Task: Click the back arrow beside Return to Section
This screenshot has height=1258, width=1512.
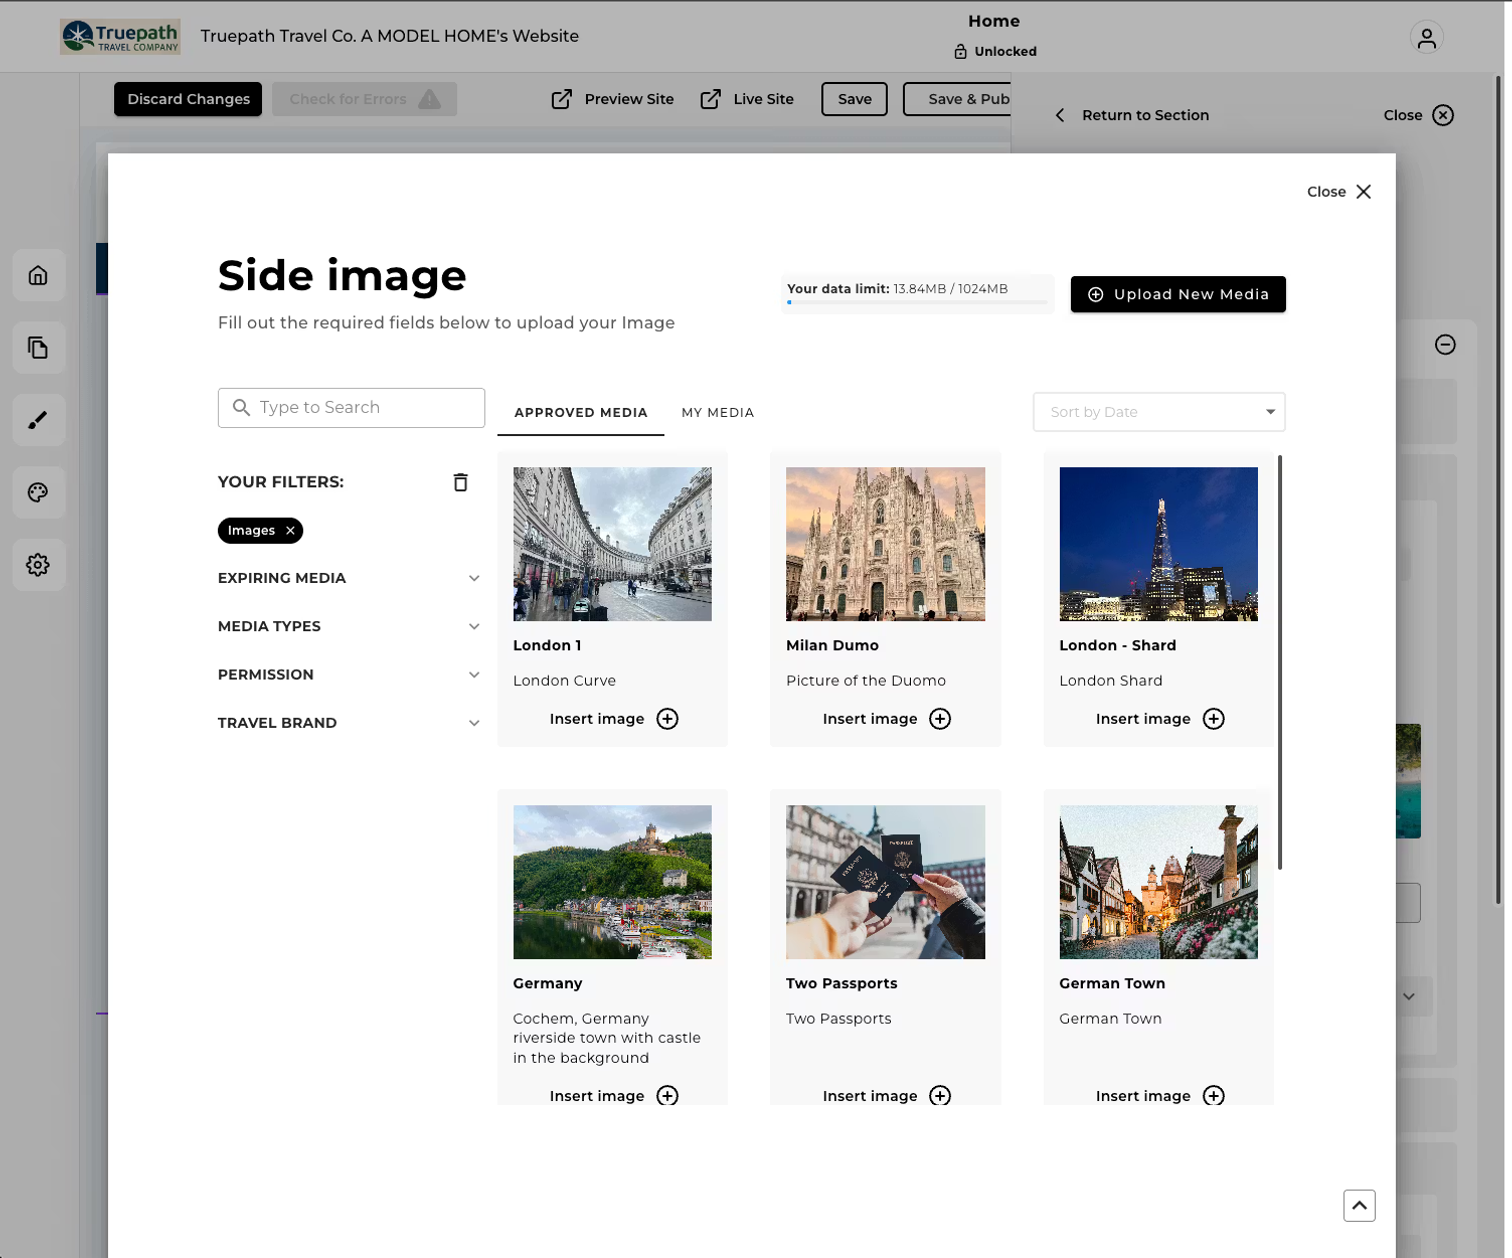Action: pos(1060,115)
